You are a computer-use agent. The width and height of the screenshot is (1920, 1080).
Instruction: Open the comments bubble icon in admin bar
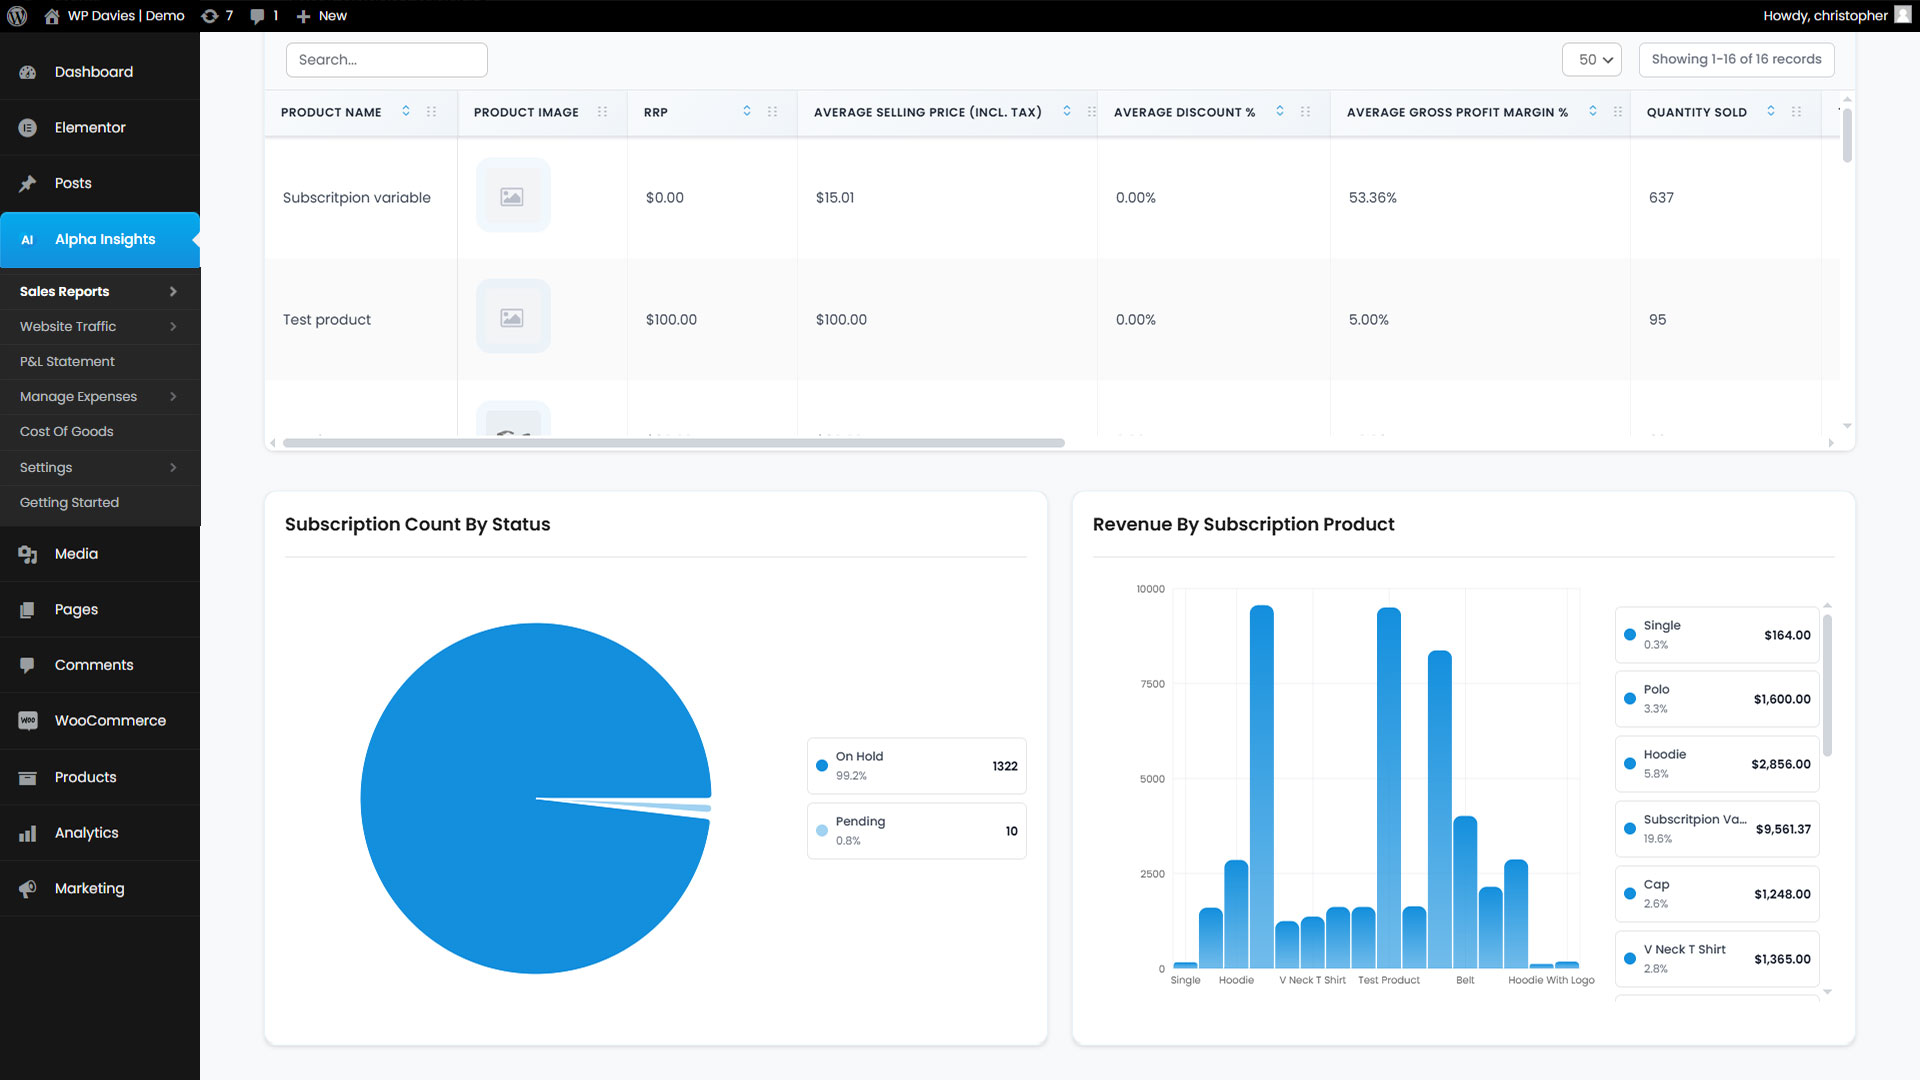258,16
